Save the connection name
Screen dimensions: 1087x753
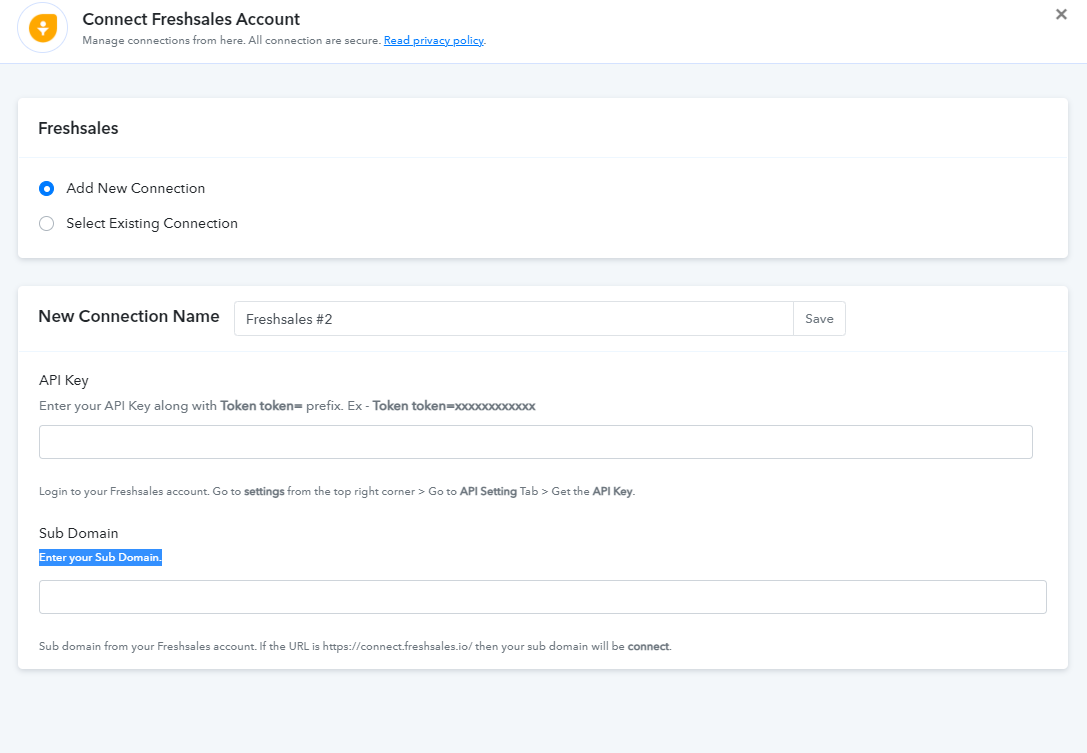819,319
